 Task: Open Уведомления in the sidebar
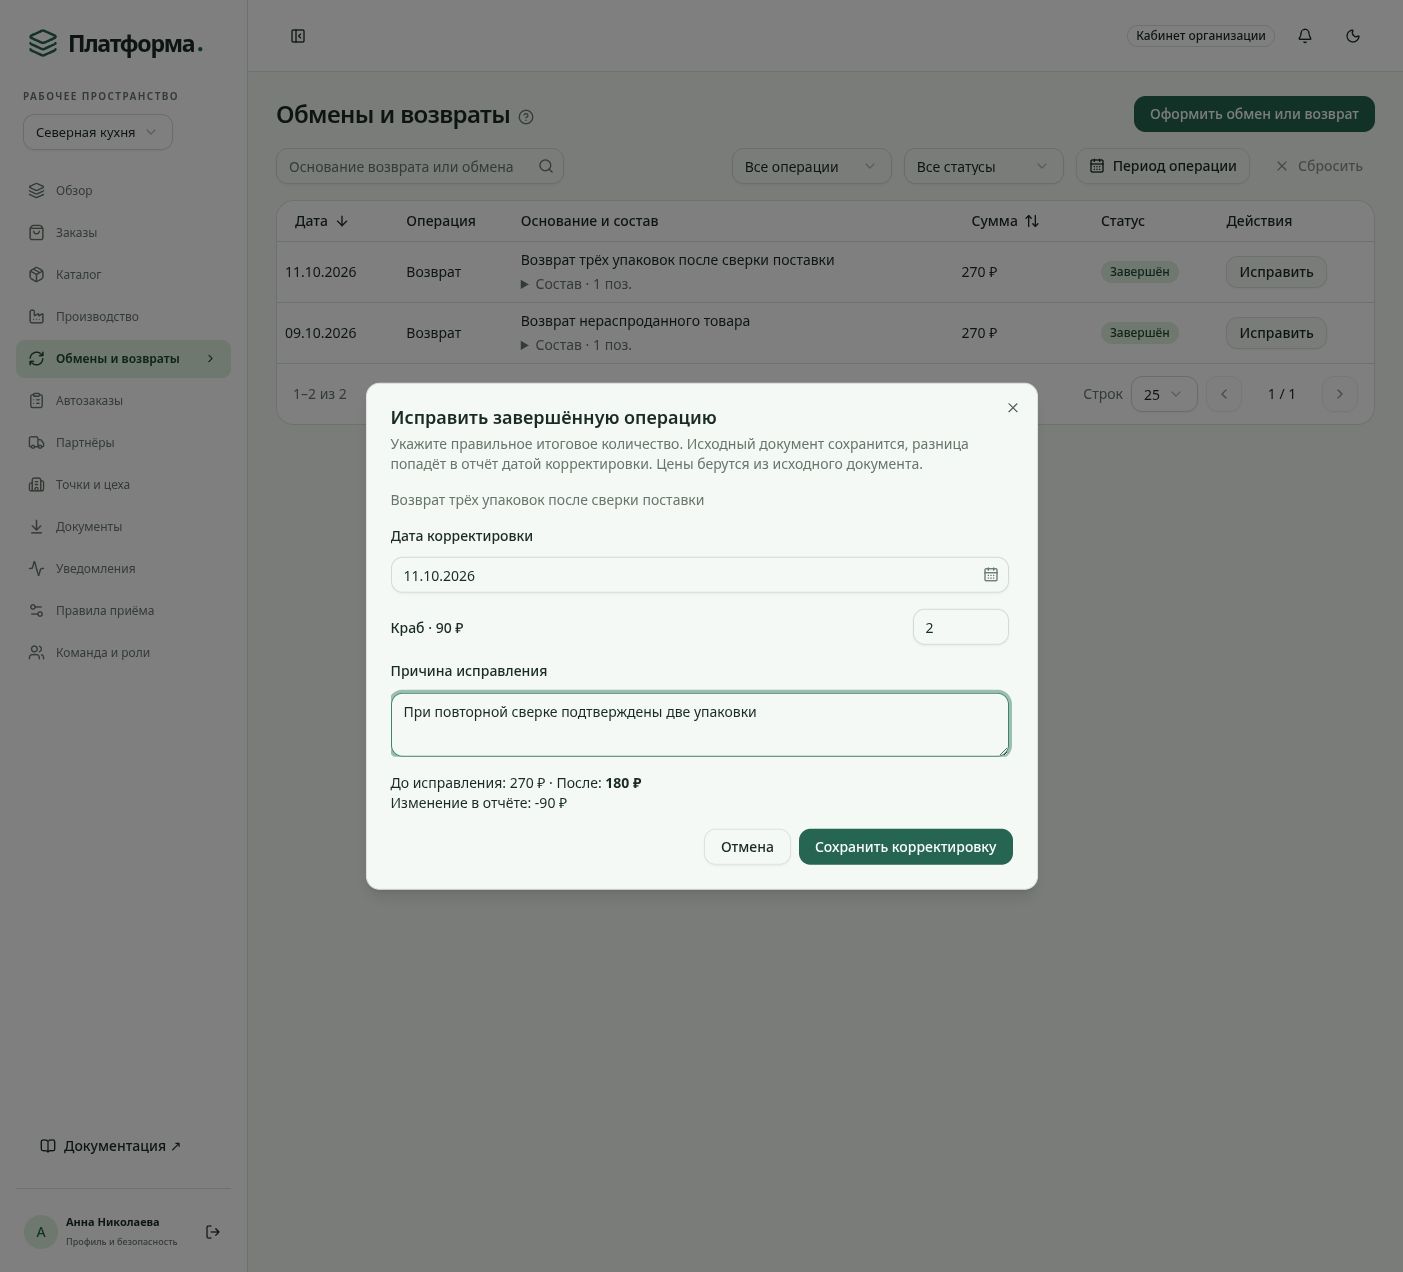[x=123, y=569]
